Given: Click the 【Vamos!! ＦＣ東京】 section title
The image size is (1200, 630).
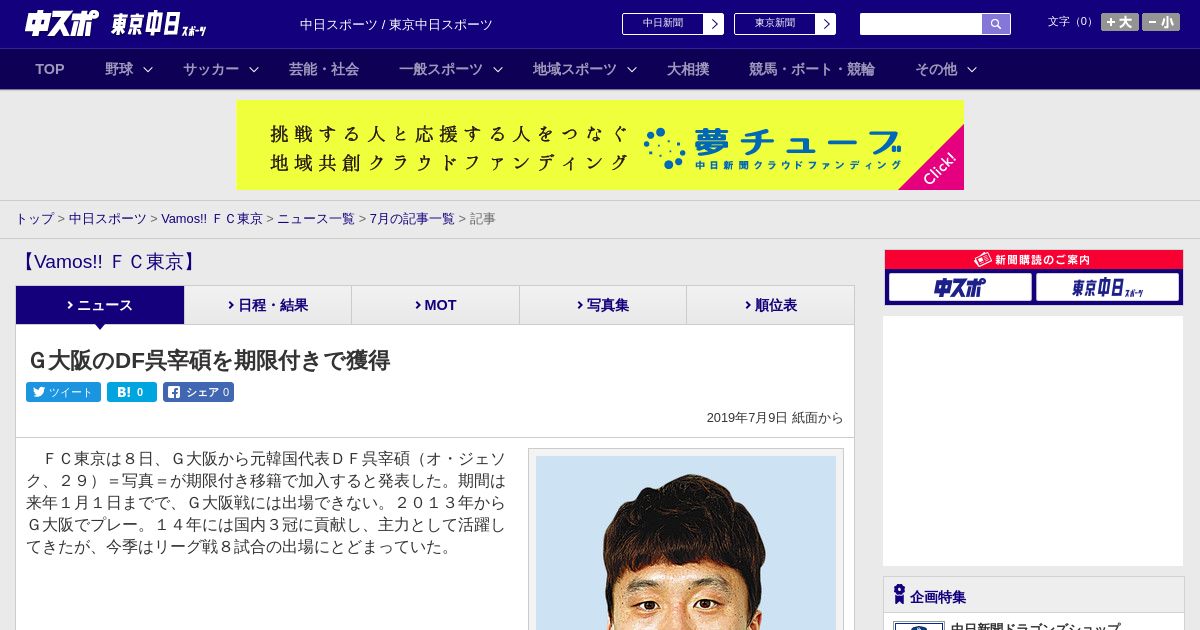Looking at the screenshot, I should point(108,262).
